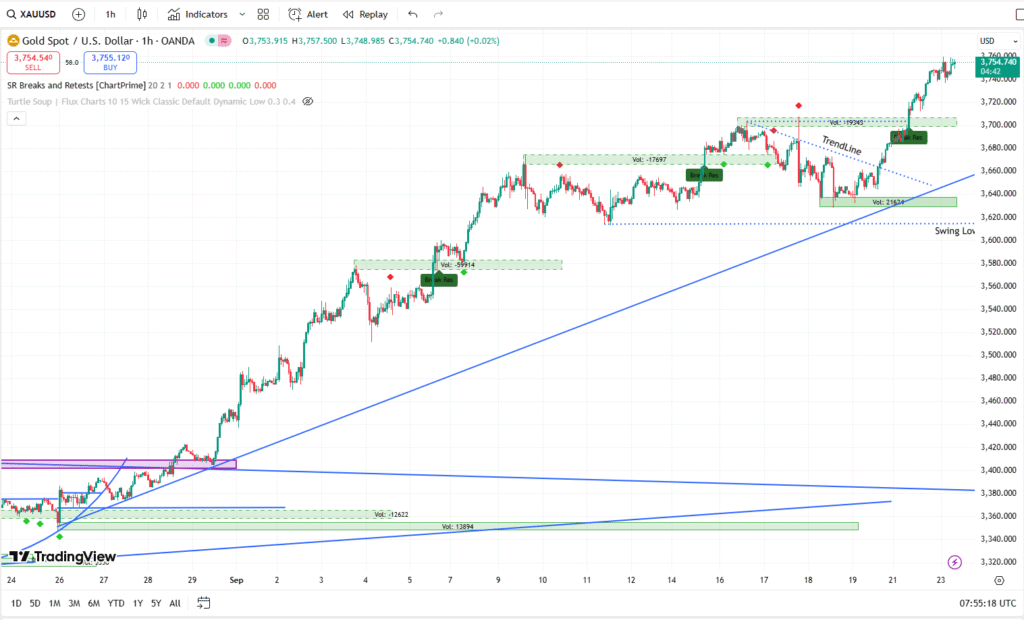Screen dimensions: 1024x620
Task: Click the SELL 3,754.54 button
Action: (x=32, y=61)
